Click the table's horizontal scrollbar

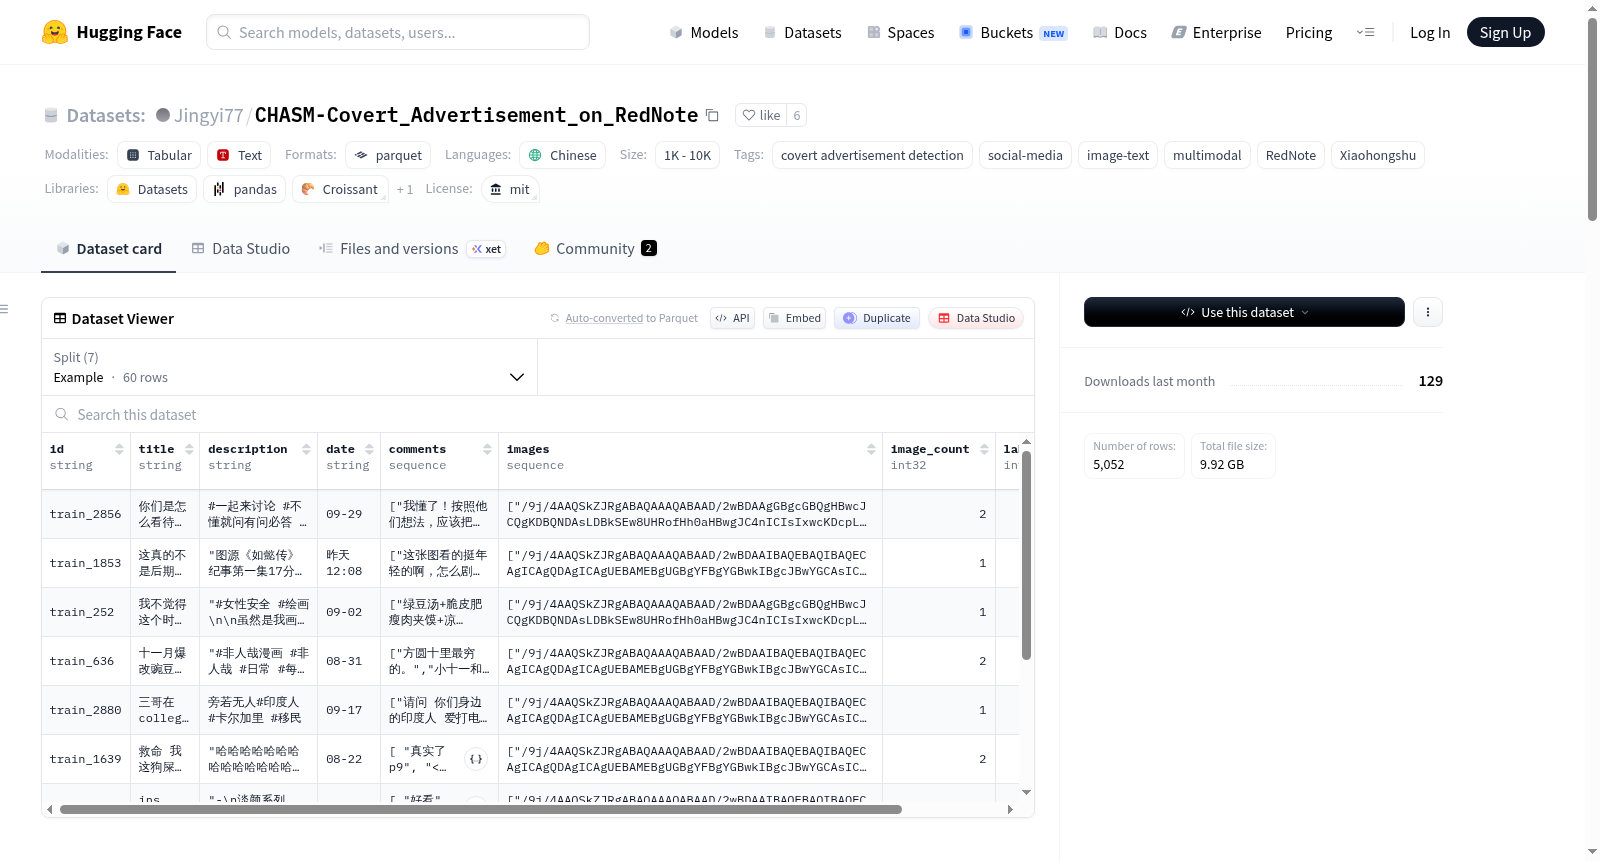coord(481,809)
